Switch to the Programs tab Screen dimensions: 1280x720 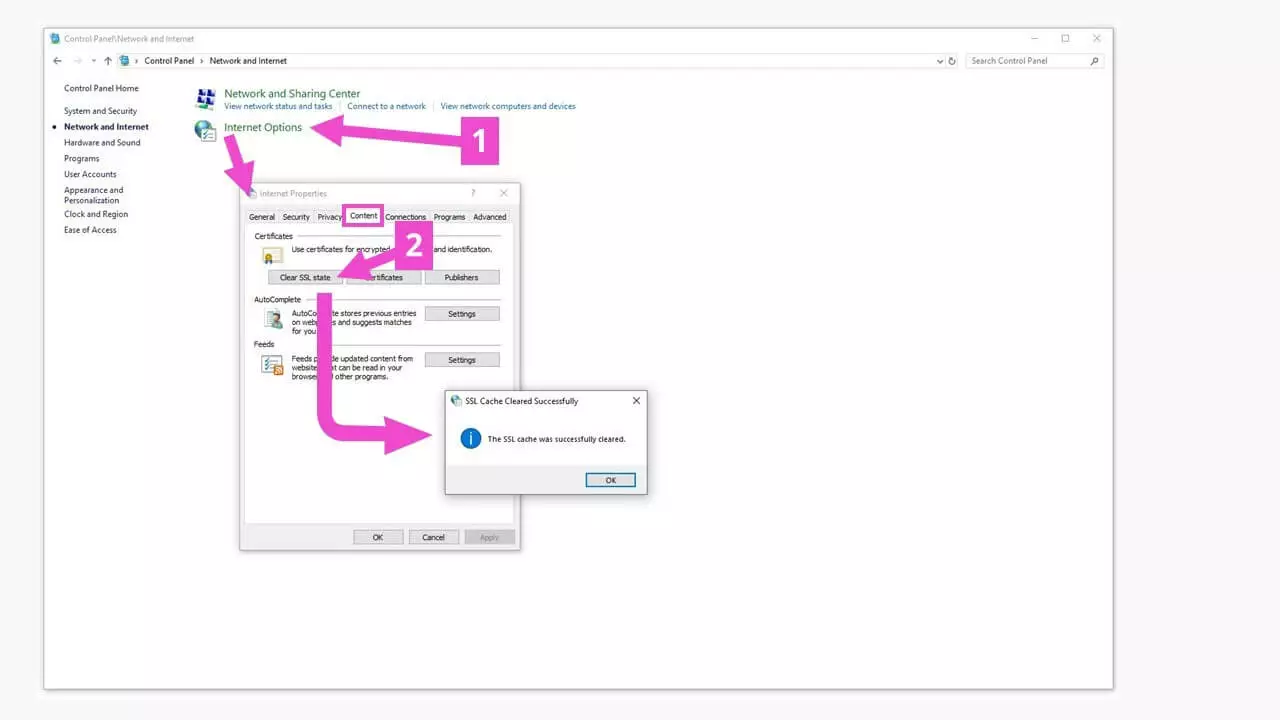[450, 217]
